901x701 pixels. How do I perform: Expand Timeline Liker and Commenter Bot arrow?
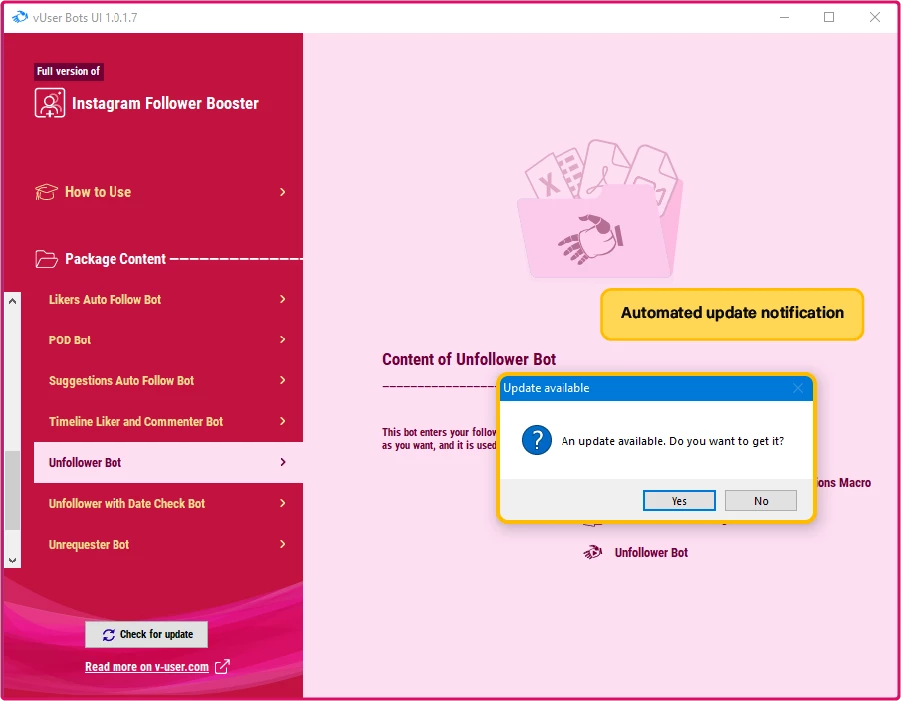coord(283,421)
